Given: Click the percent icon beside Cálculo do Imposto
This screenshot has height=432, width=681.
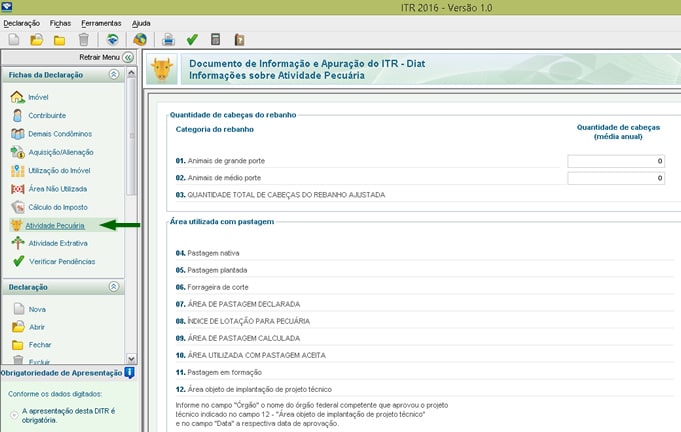Looking at the screenshot, I should coord(18,207).
